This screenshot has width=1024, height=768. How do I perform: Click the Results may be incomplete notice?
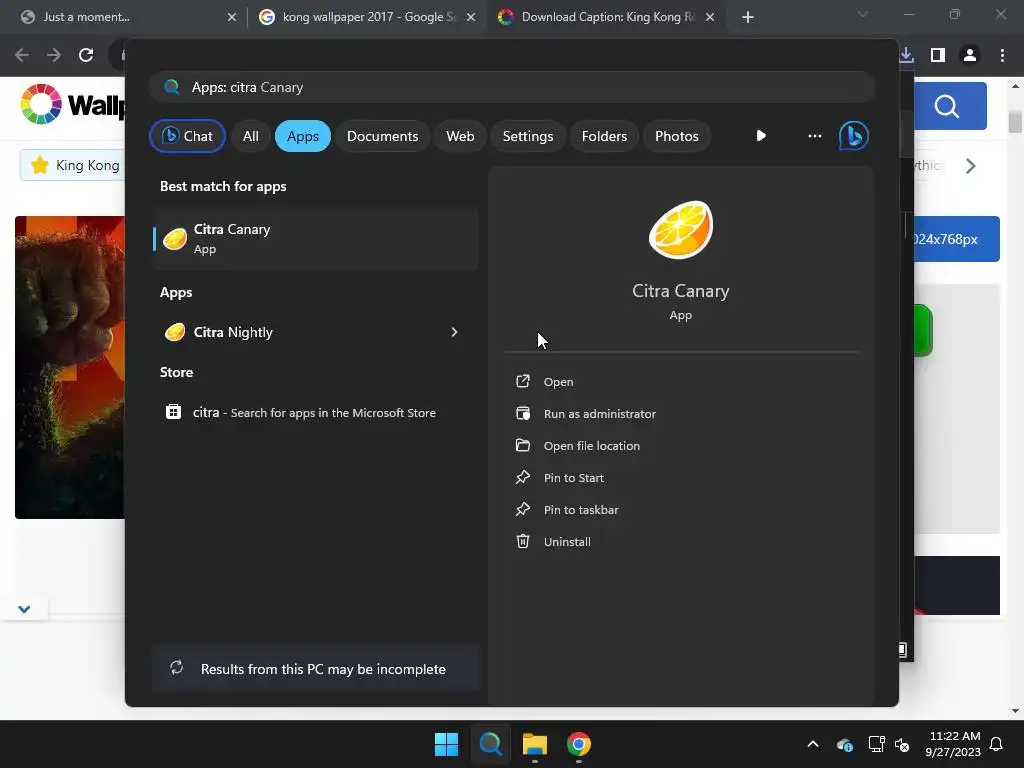(x=315, y=669)
